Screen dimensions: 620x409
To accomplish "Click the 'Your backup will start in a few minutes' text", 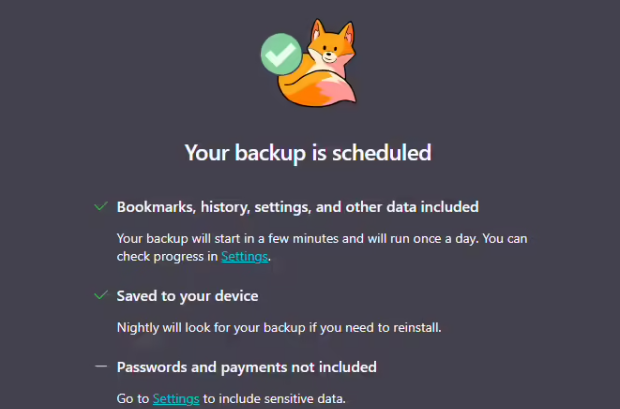I will 250,238.
